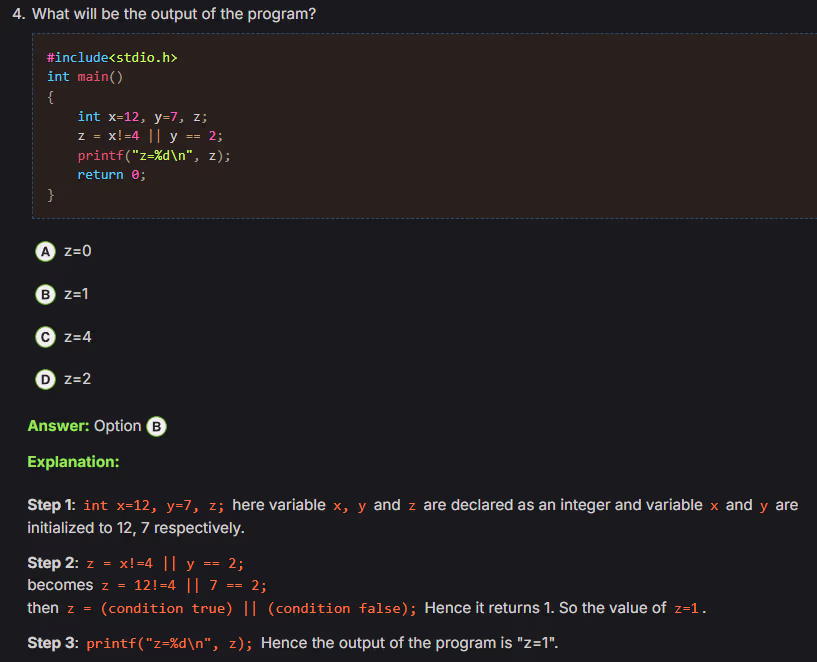Click the B badge in the Answer line
The width and height of the screenshot is (817, 662).
point(157,426)
